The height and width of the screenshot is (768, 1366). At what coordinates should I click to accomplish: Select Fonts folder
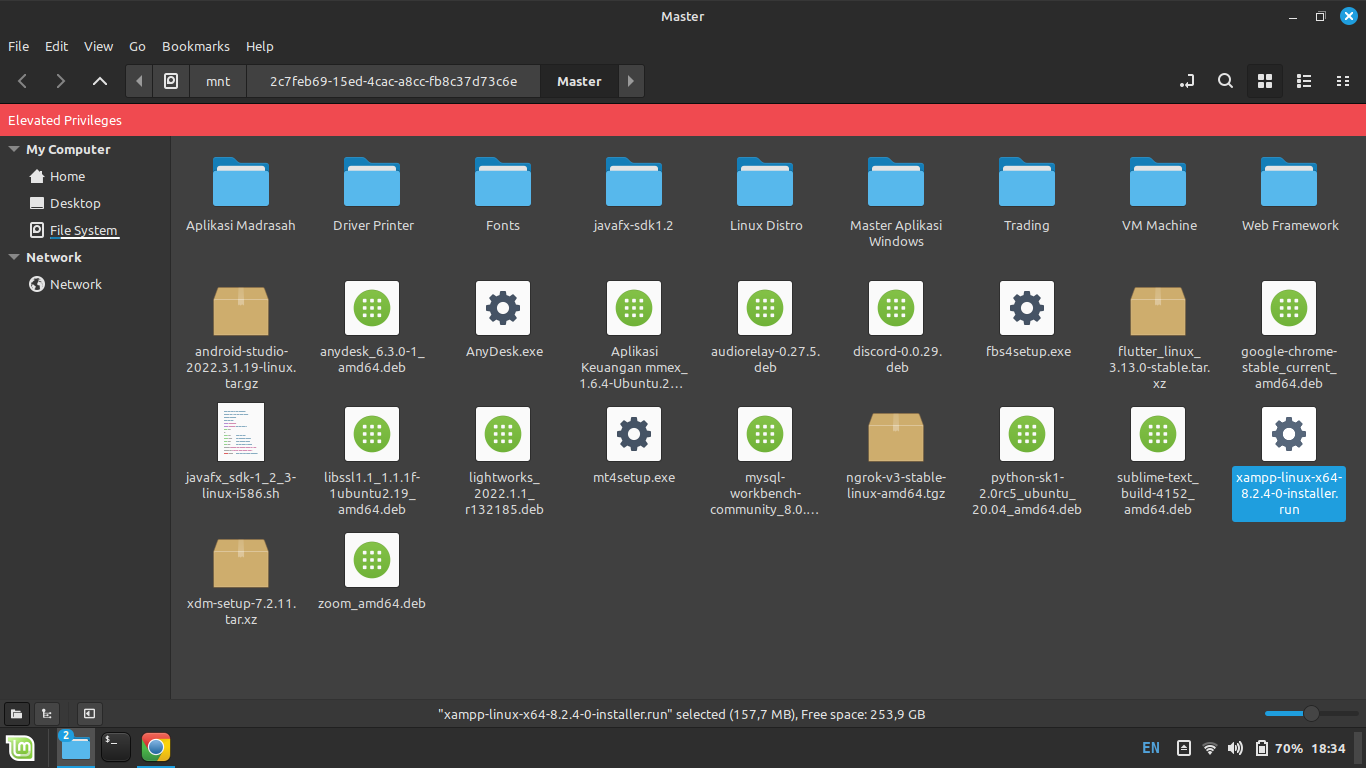click(503, 195)
